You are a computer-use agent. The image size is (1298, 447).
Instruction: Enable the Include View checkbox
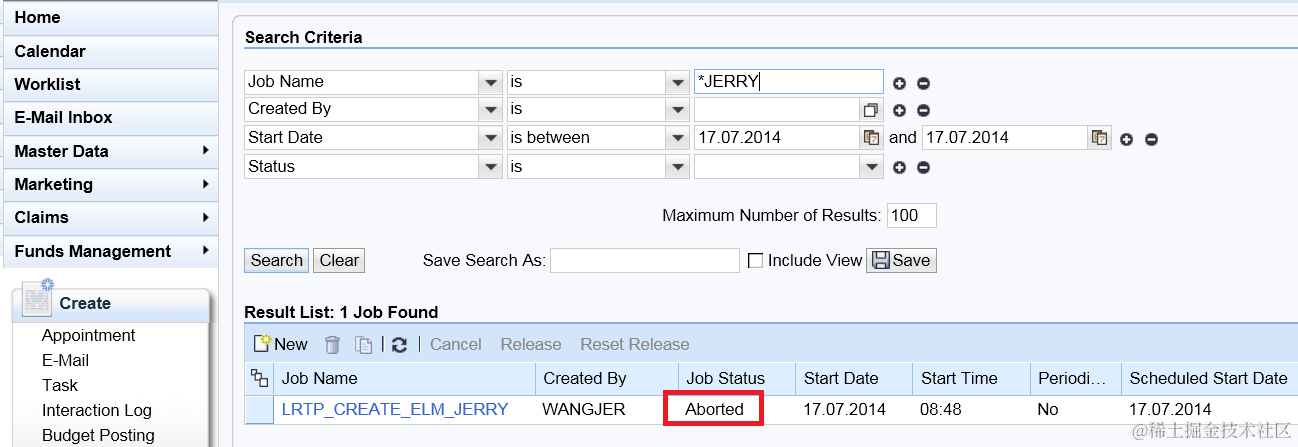pos(756,261)
